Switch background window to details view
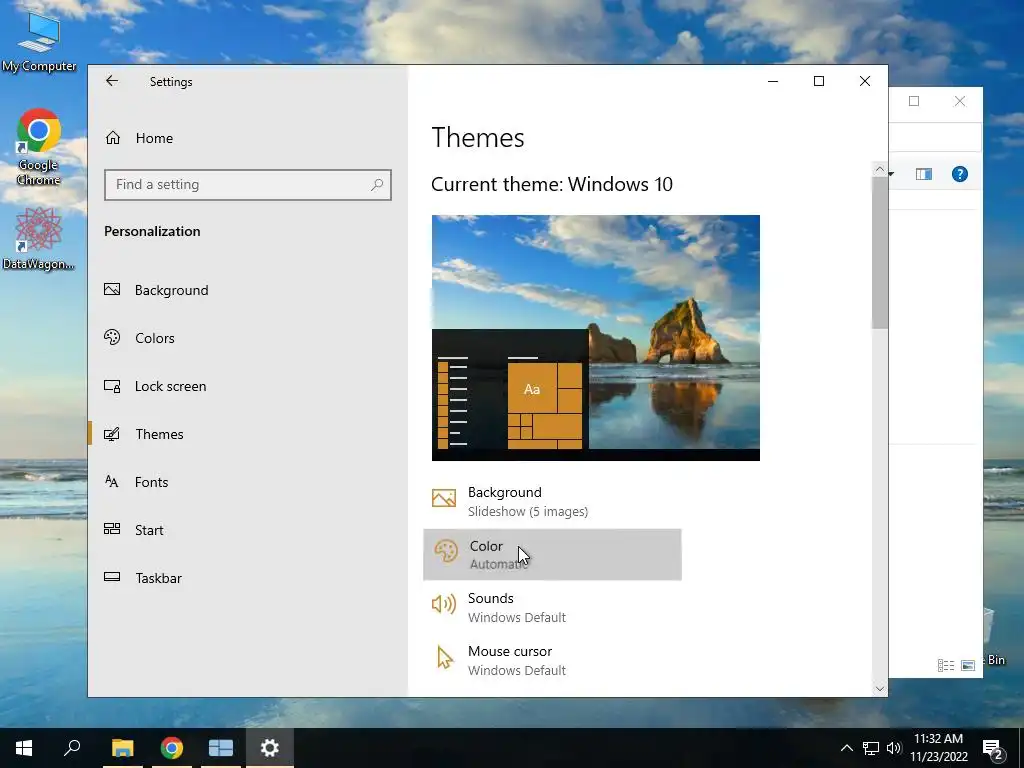Screen dimensions: 1024x768 [x=946, y=665]
